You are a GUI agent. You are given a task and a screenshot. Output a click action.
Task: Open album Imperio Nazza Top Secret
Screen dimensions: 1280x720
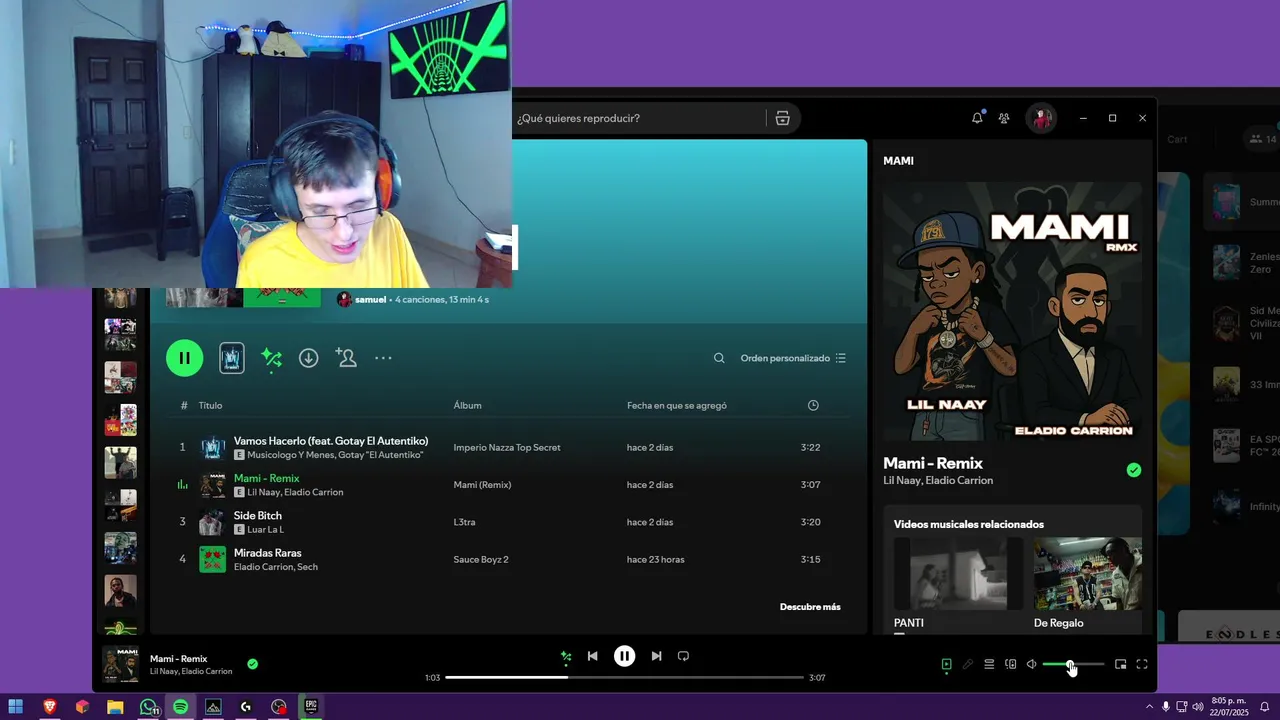coord(507,447)
